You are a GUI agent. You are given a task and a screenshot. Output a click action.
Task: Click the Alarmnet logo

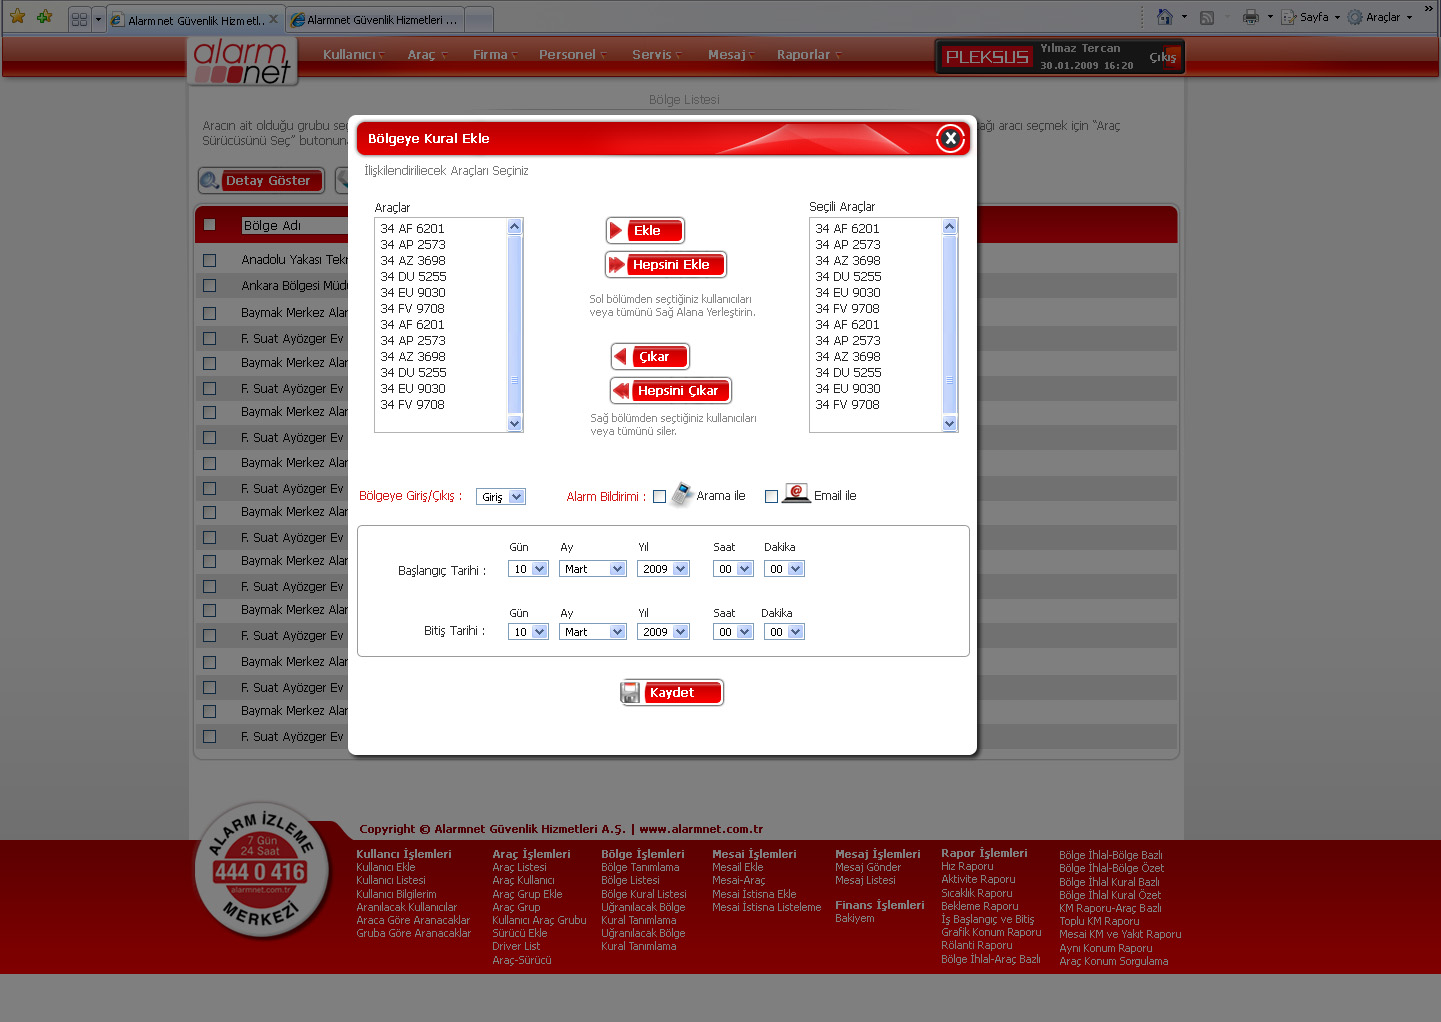(243, 60)
